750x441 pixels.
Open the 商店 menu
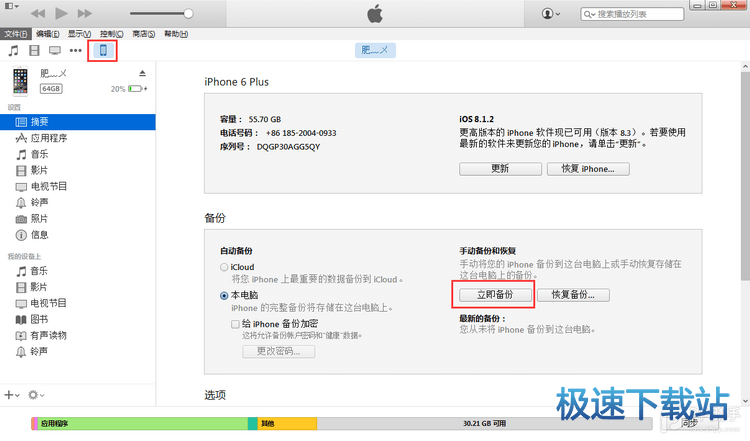143,34
